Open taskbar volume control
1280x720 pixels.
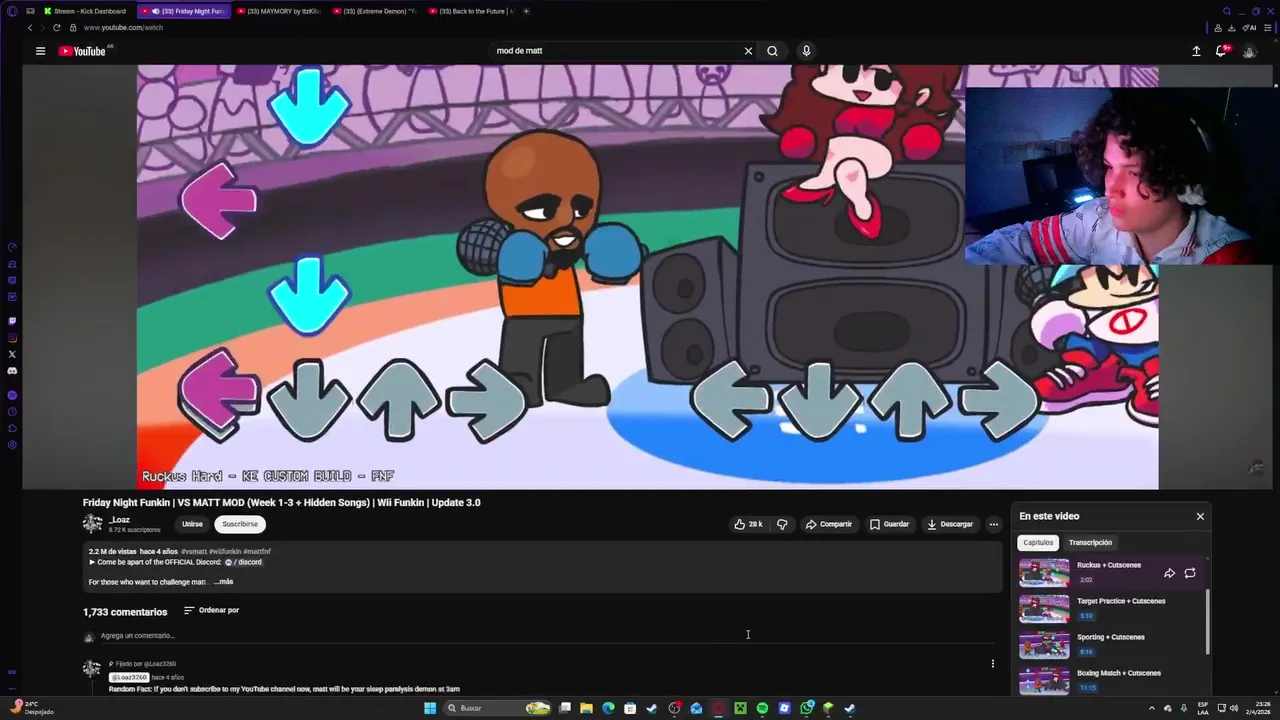click(1234, 708)
